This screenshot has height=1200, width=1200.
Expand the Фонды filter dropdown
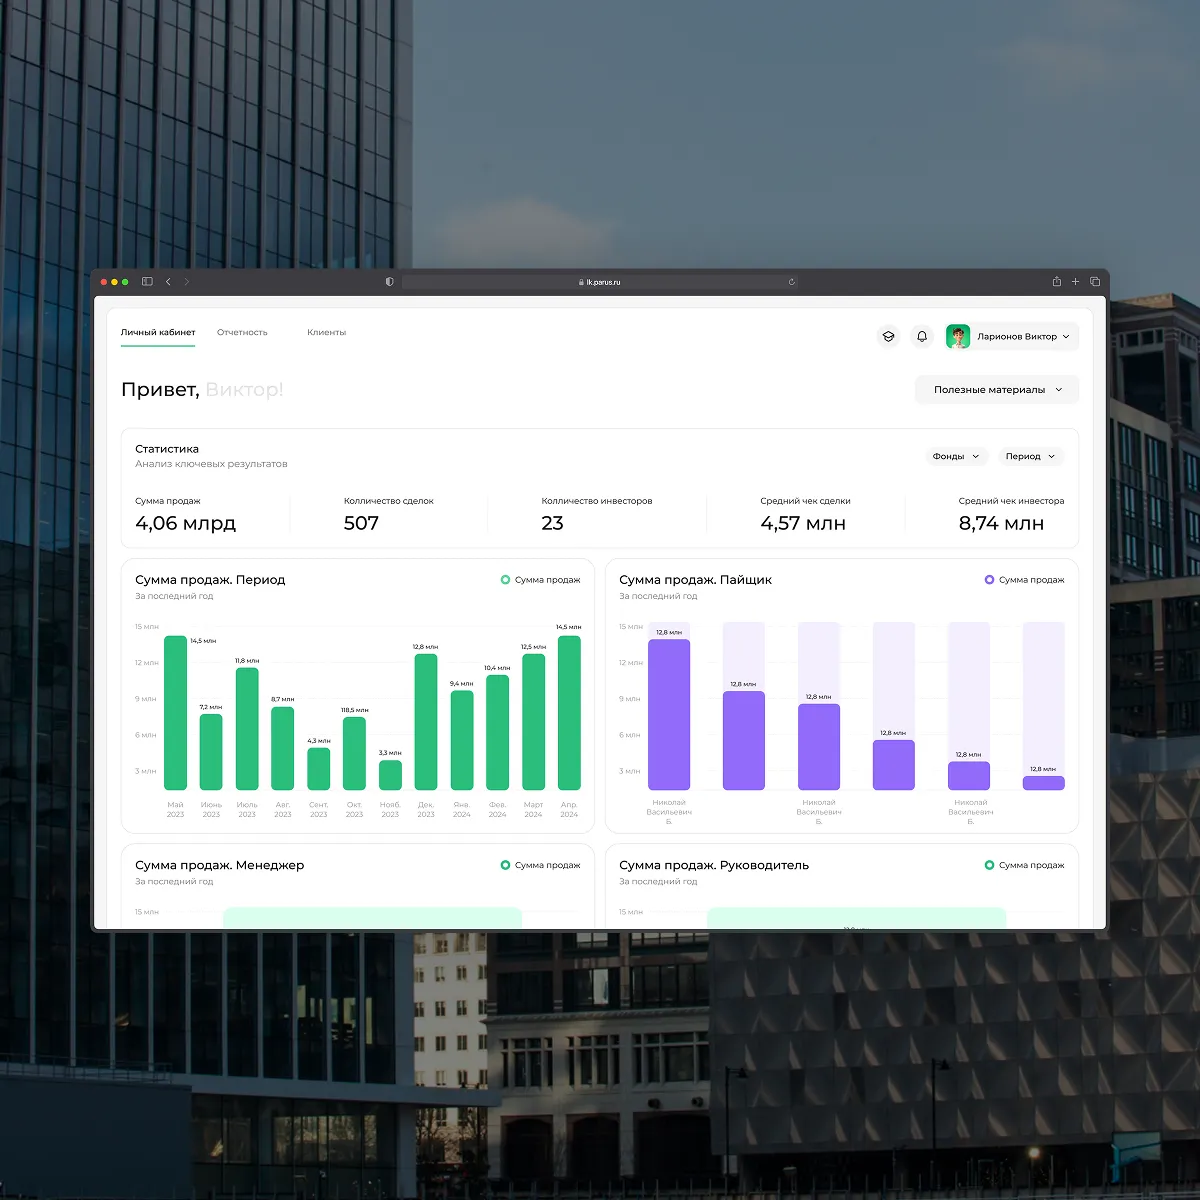coord(955,456)
